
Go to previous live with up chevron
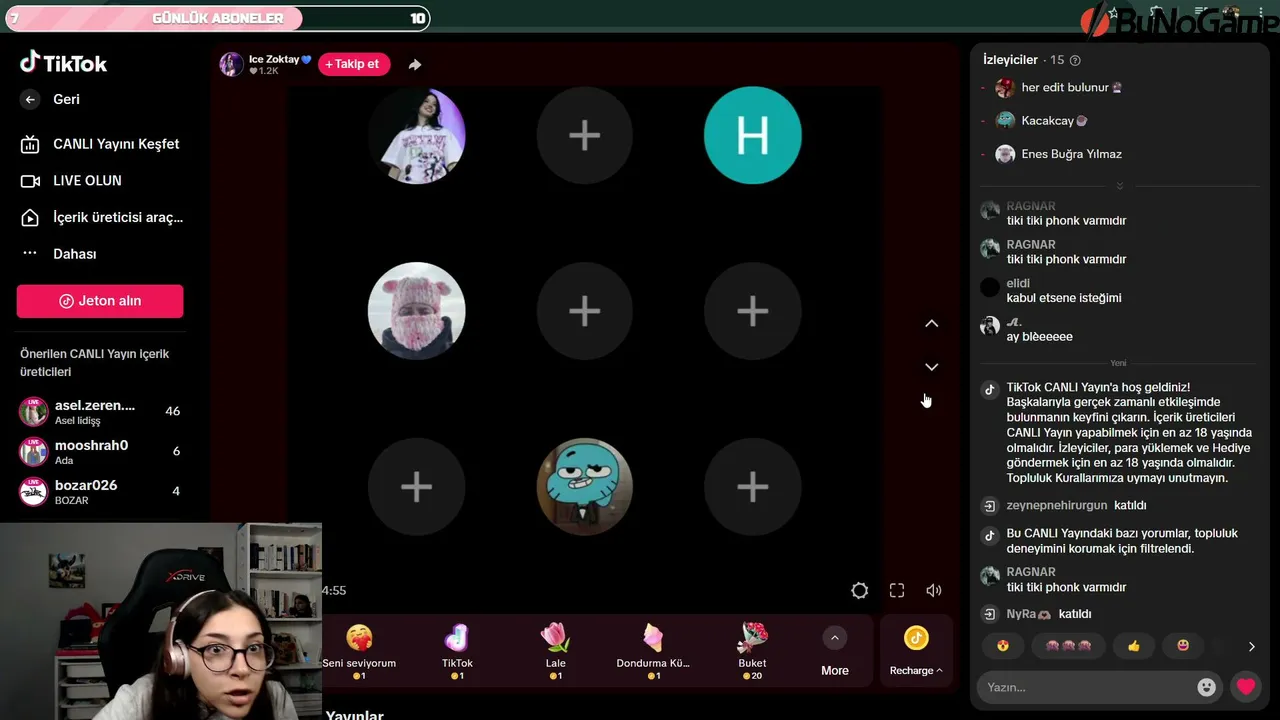931,323
